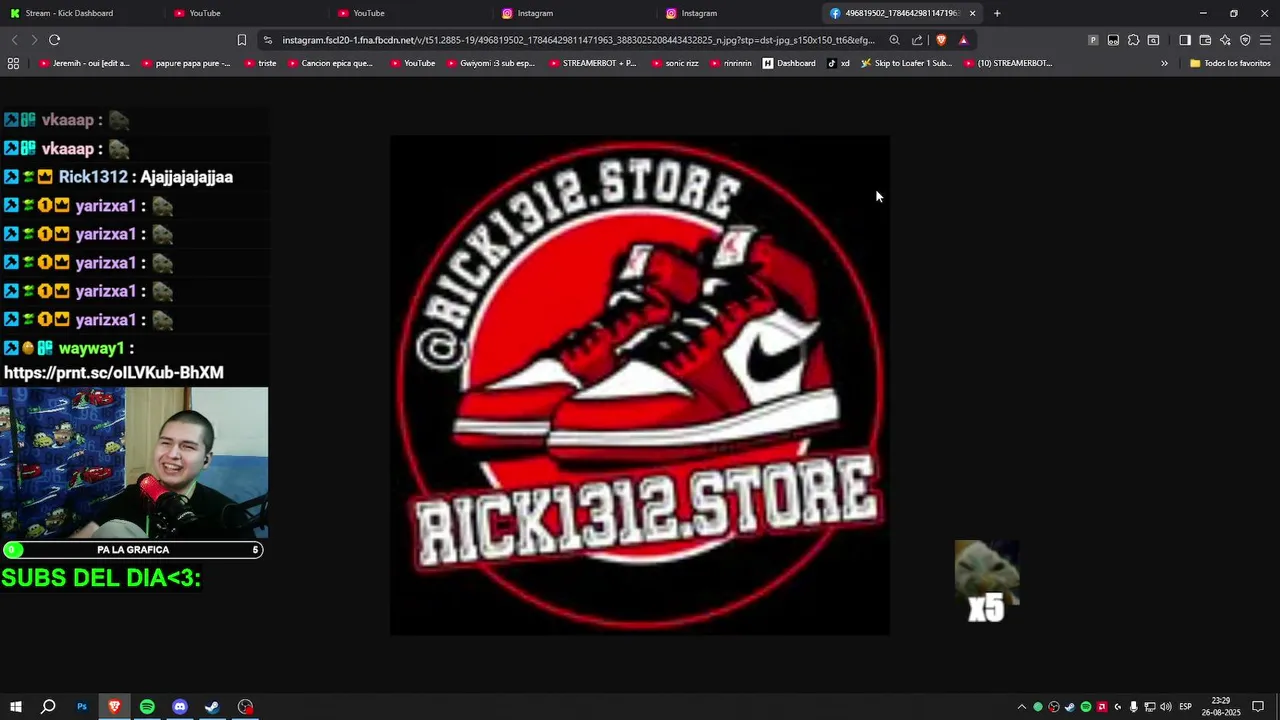This screenshot has height=720, width=1280.
Task: Show hidden system tray icons
Action: 1022,707
